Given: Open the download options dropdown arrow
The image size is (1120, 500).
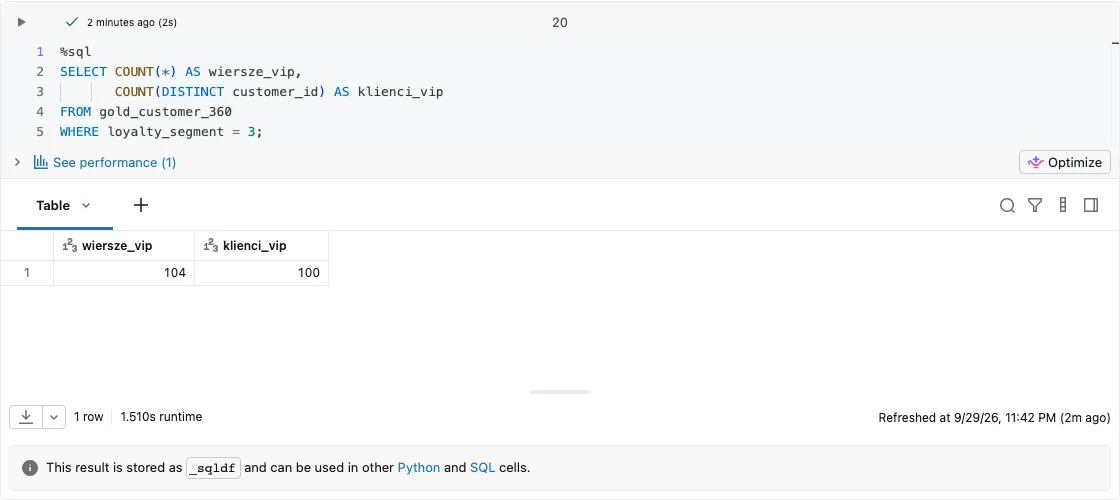Looking at the screenshot, I should (54, 417).
